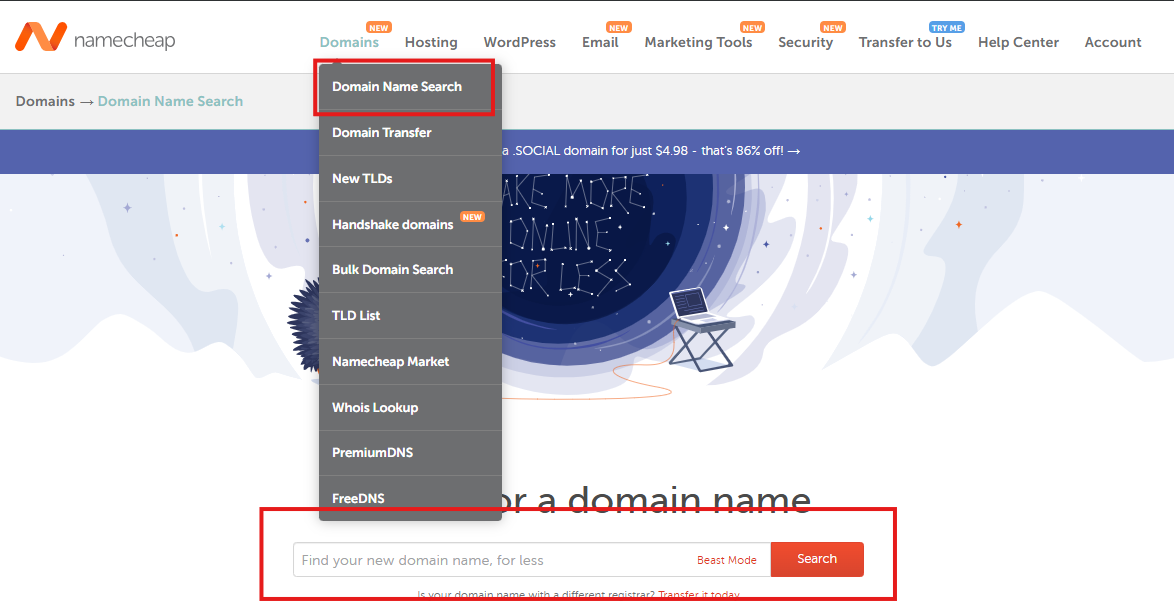This screenshot has width=1174, height=613.
Task: Click the TRY ME badge above Transfer to Us
Action: [x=946, y=28]
